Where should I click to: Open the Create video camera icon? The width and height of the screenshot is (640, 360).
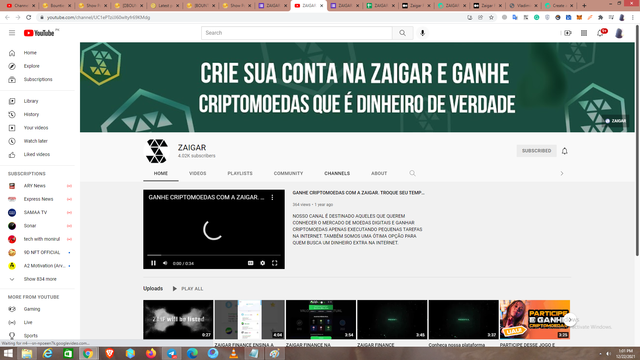coord(568,33)
